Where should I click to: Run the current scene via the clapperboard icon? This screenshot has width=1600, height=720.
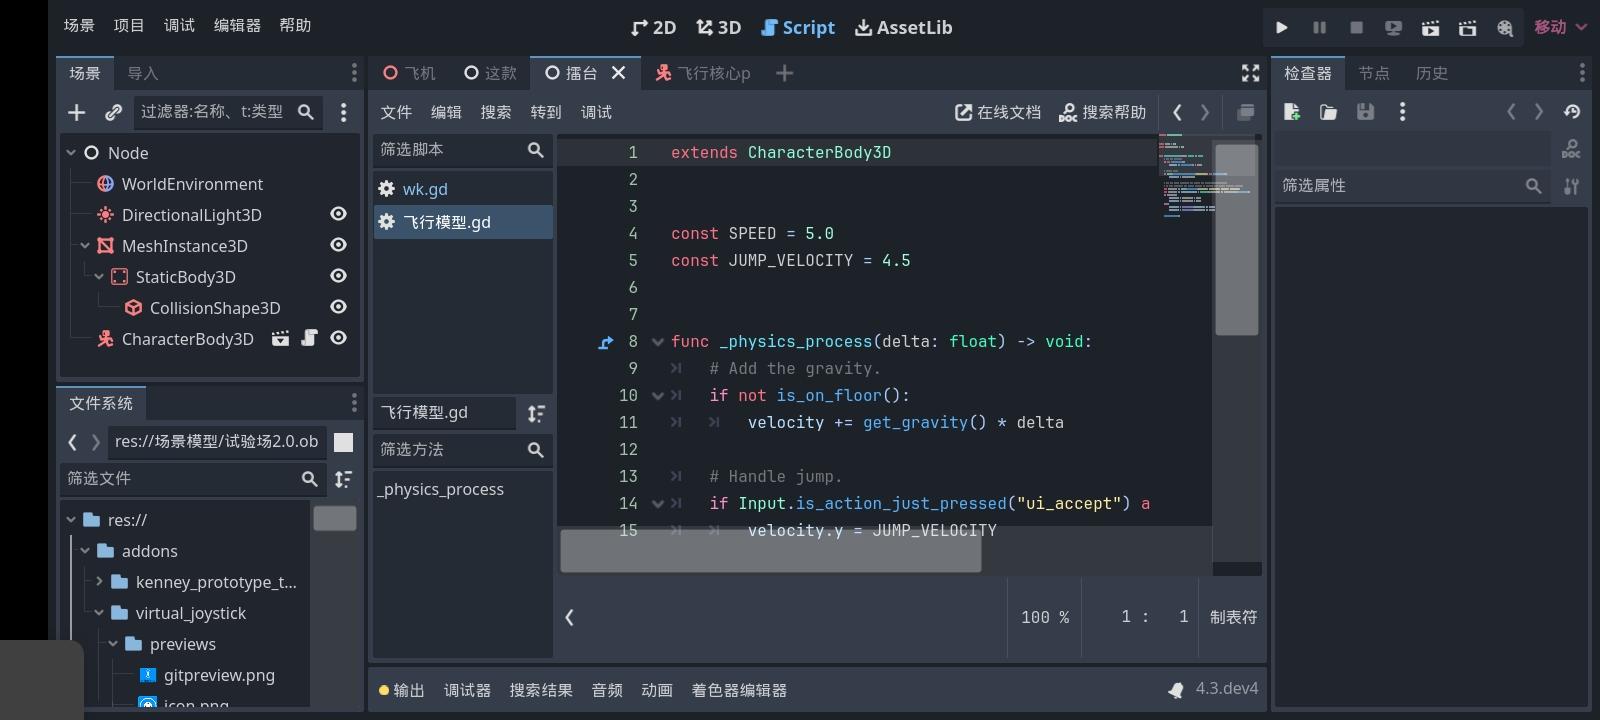click(x=1431, y=28)
